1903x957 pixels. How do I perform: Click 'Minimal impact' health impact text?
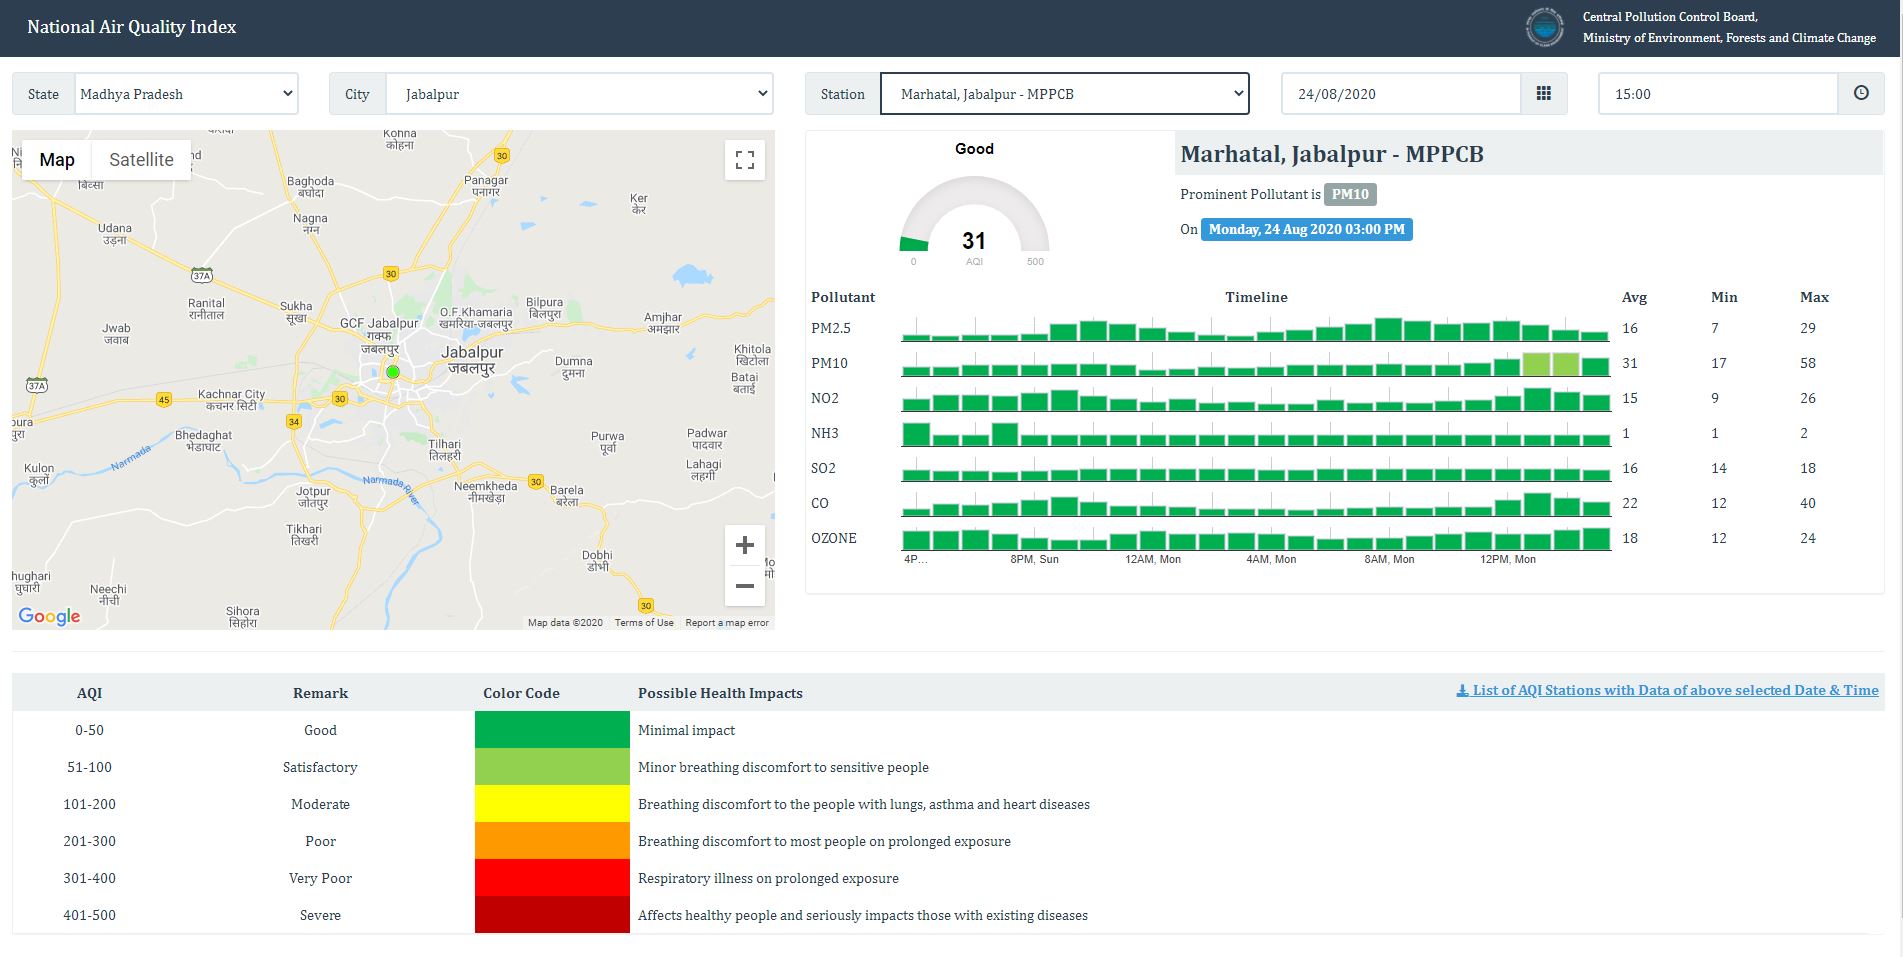tap(686, 730)
